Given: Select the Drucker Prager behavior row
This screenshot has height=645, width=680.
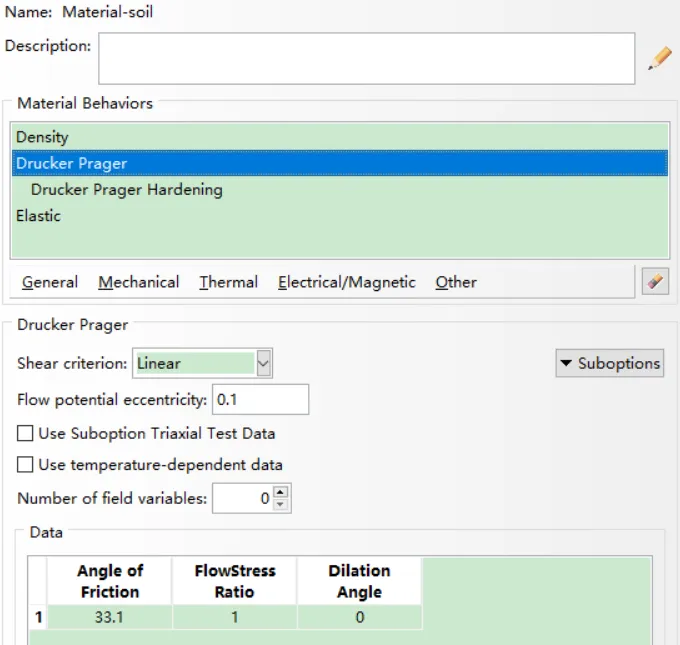Looking at the screenshot, I should [340, 163].
